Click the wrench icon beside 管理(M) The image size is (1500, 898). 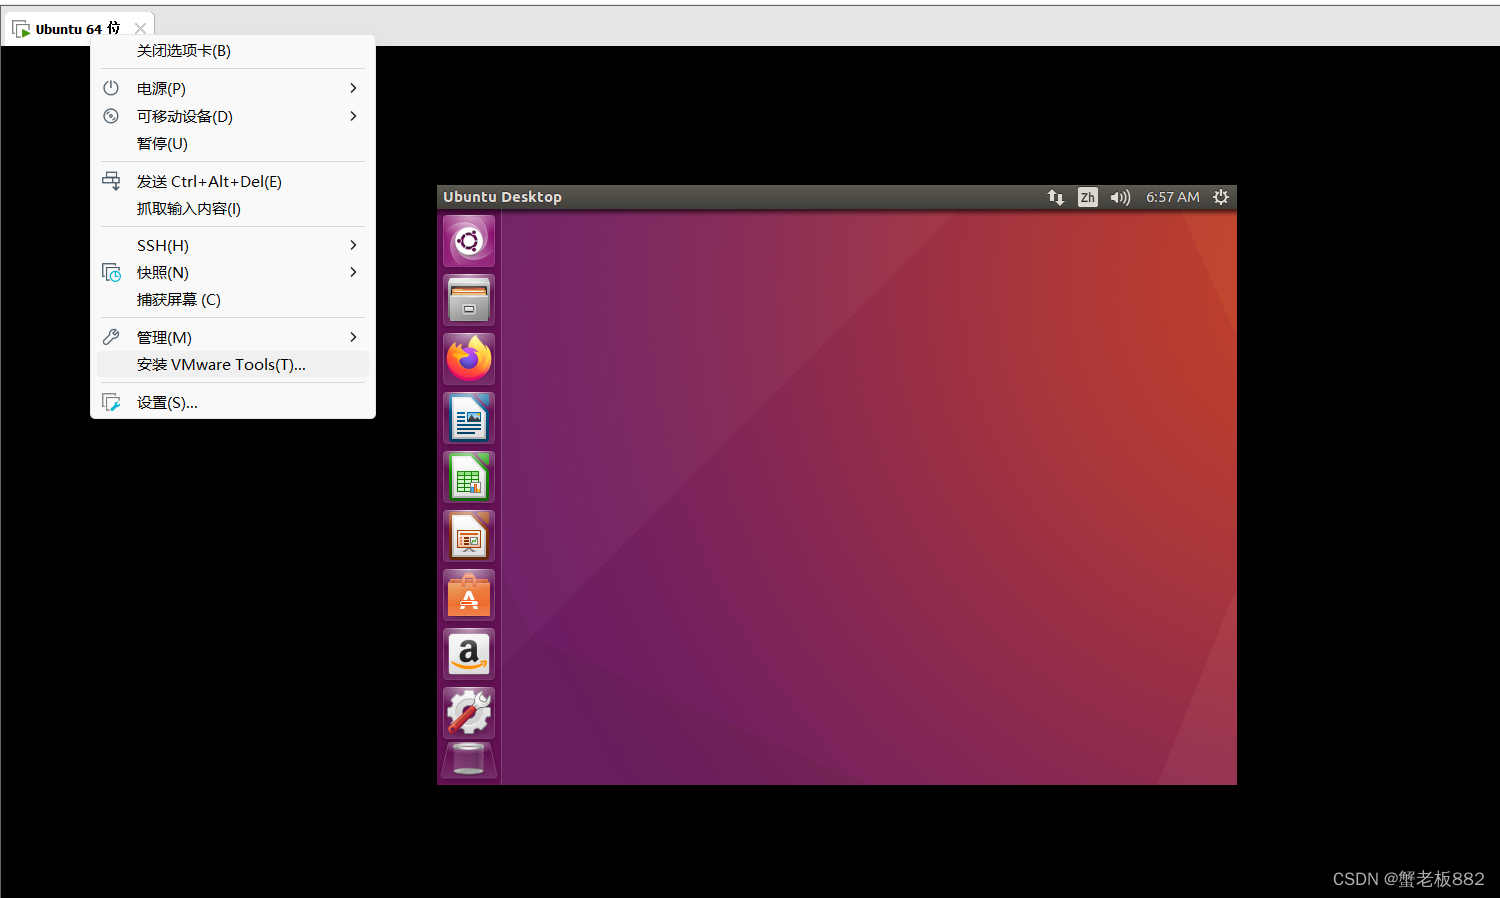tap(111, 337)
